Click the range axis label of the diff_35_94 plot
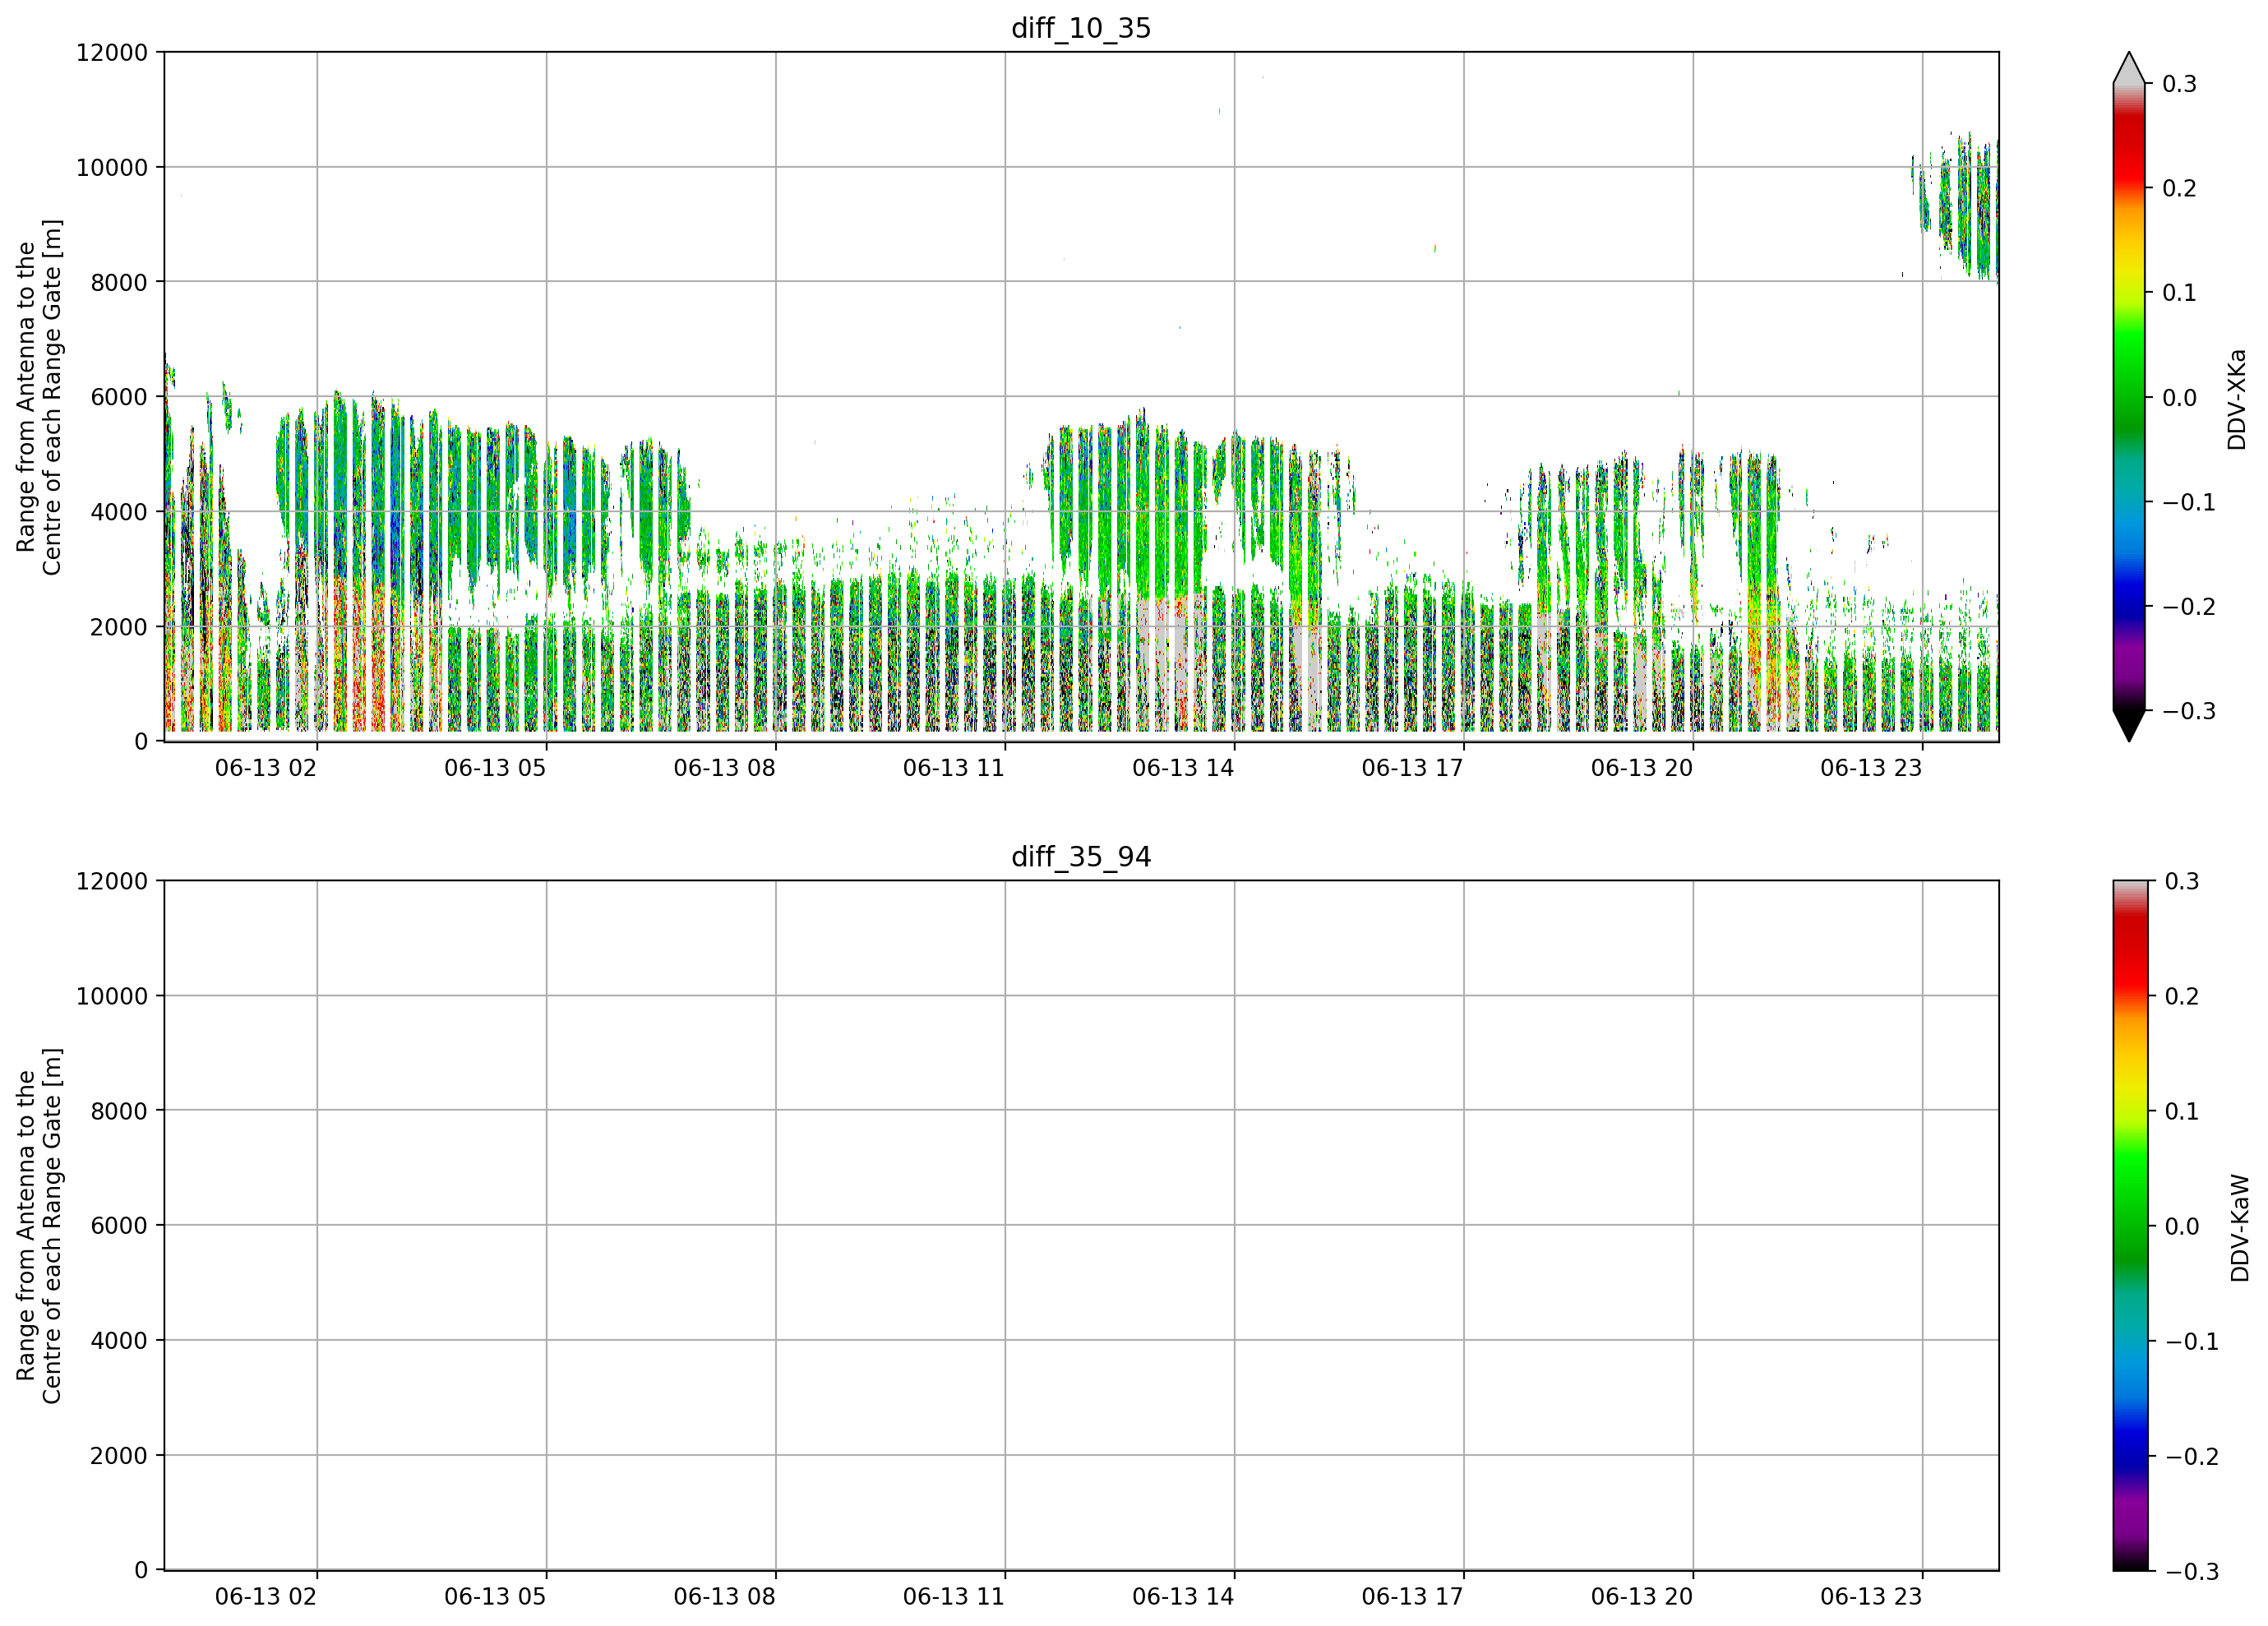2268x1626 pixels. (39, 1226)
